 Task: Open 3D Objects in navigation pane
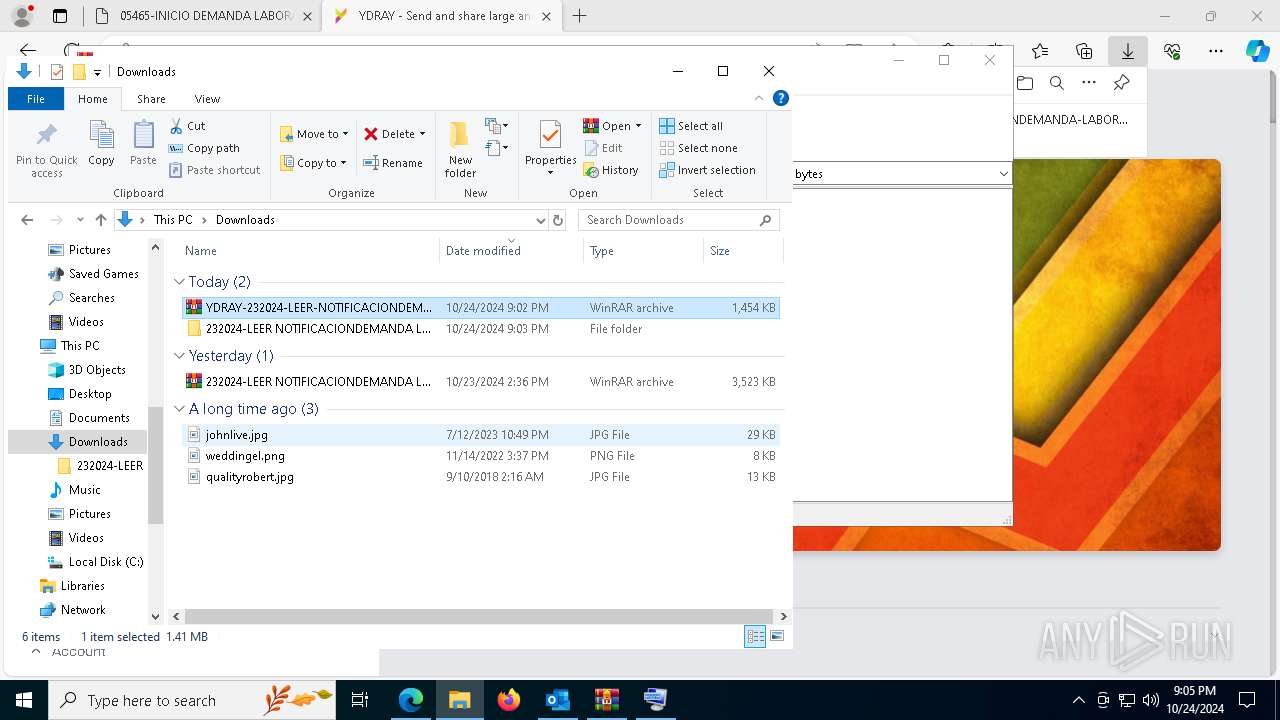click(97, 370)
